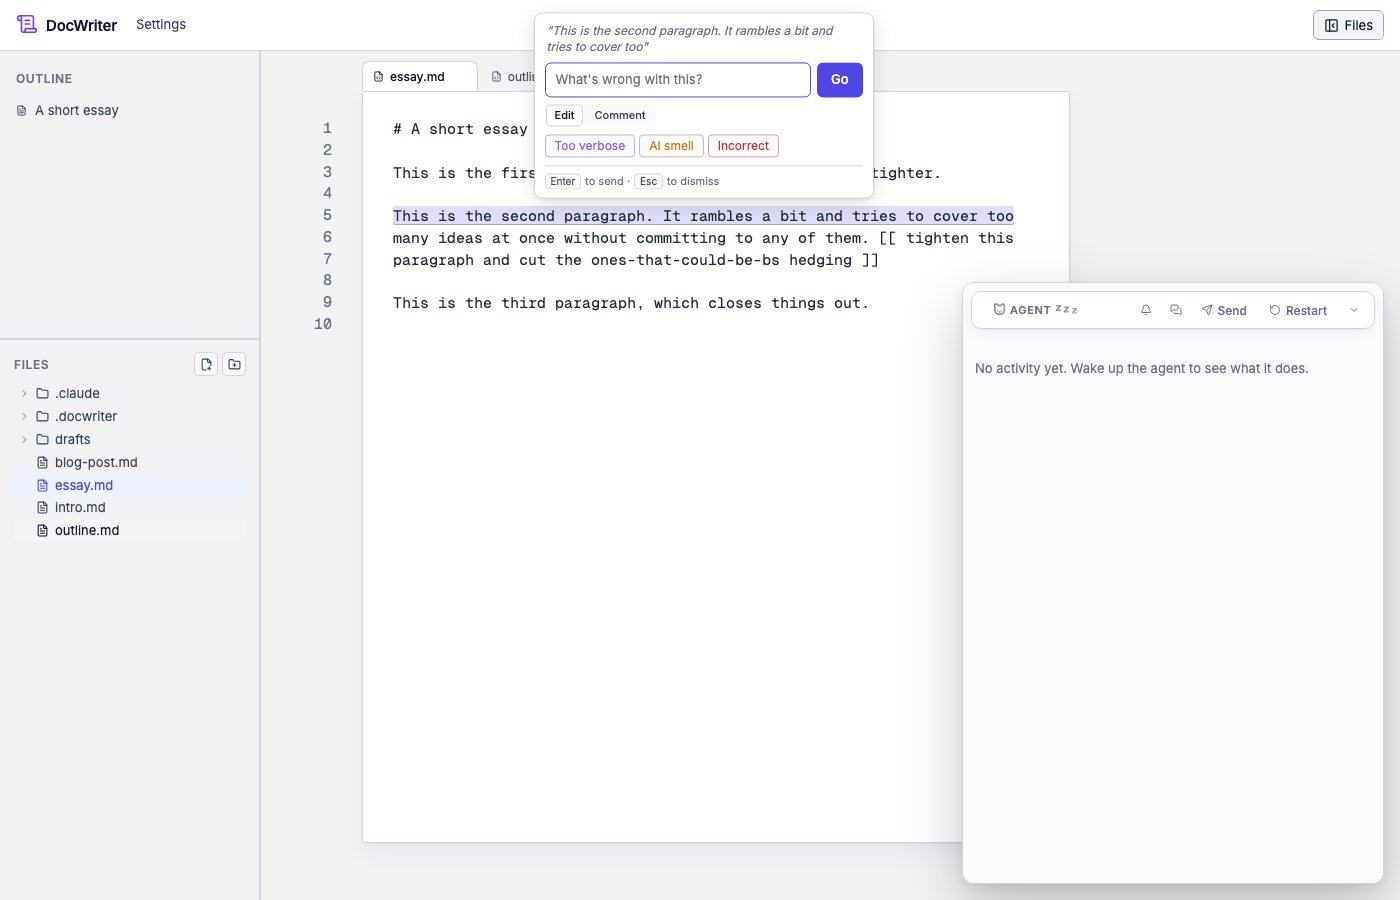Image resolution: width=1400 pixels, height=900 pixels.
Task: Expand the drafts folder chevron
Action: [x=24, y=439]
